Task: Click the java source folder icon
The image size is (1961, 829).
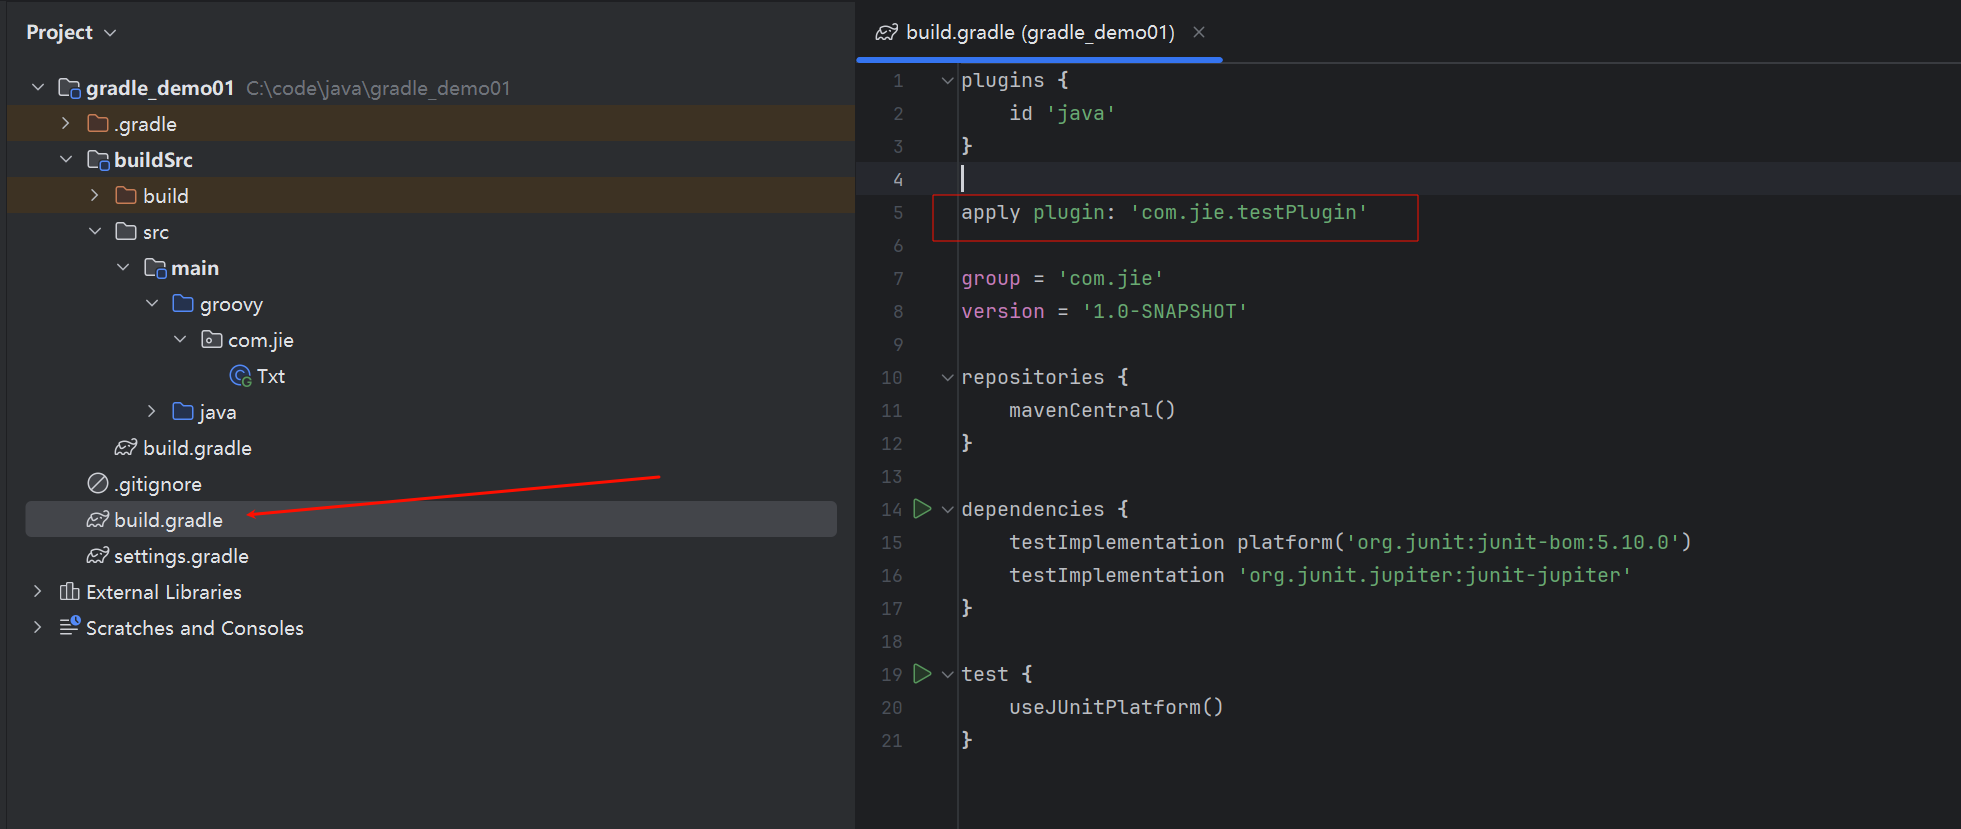Action: (183, 412)
